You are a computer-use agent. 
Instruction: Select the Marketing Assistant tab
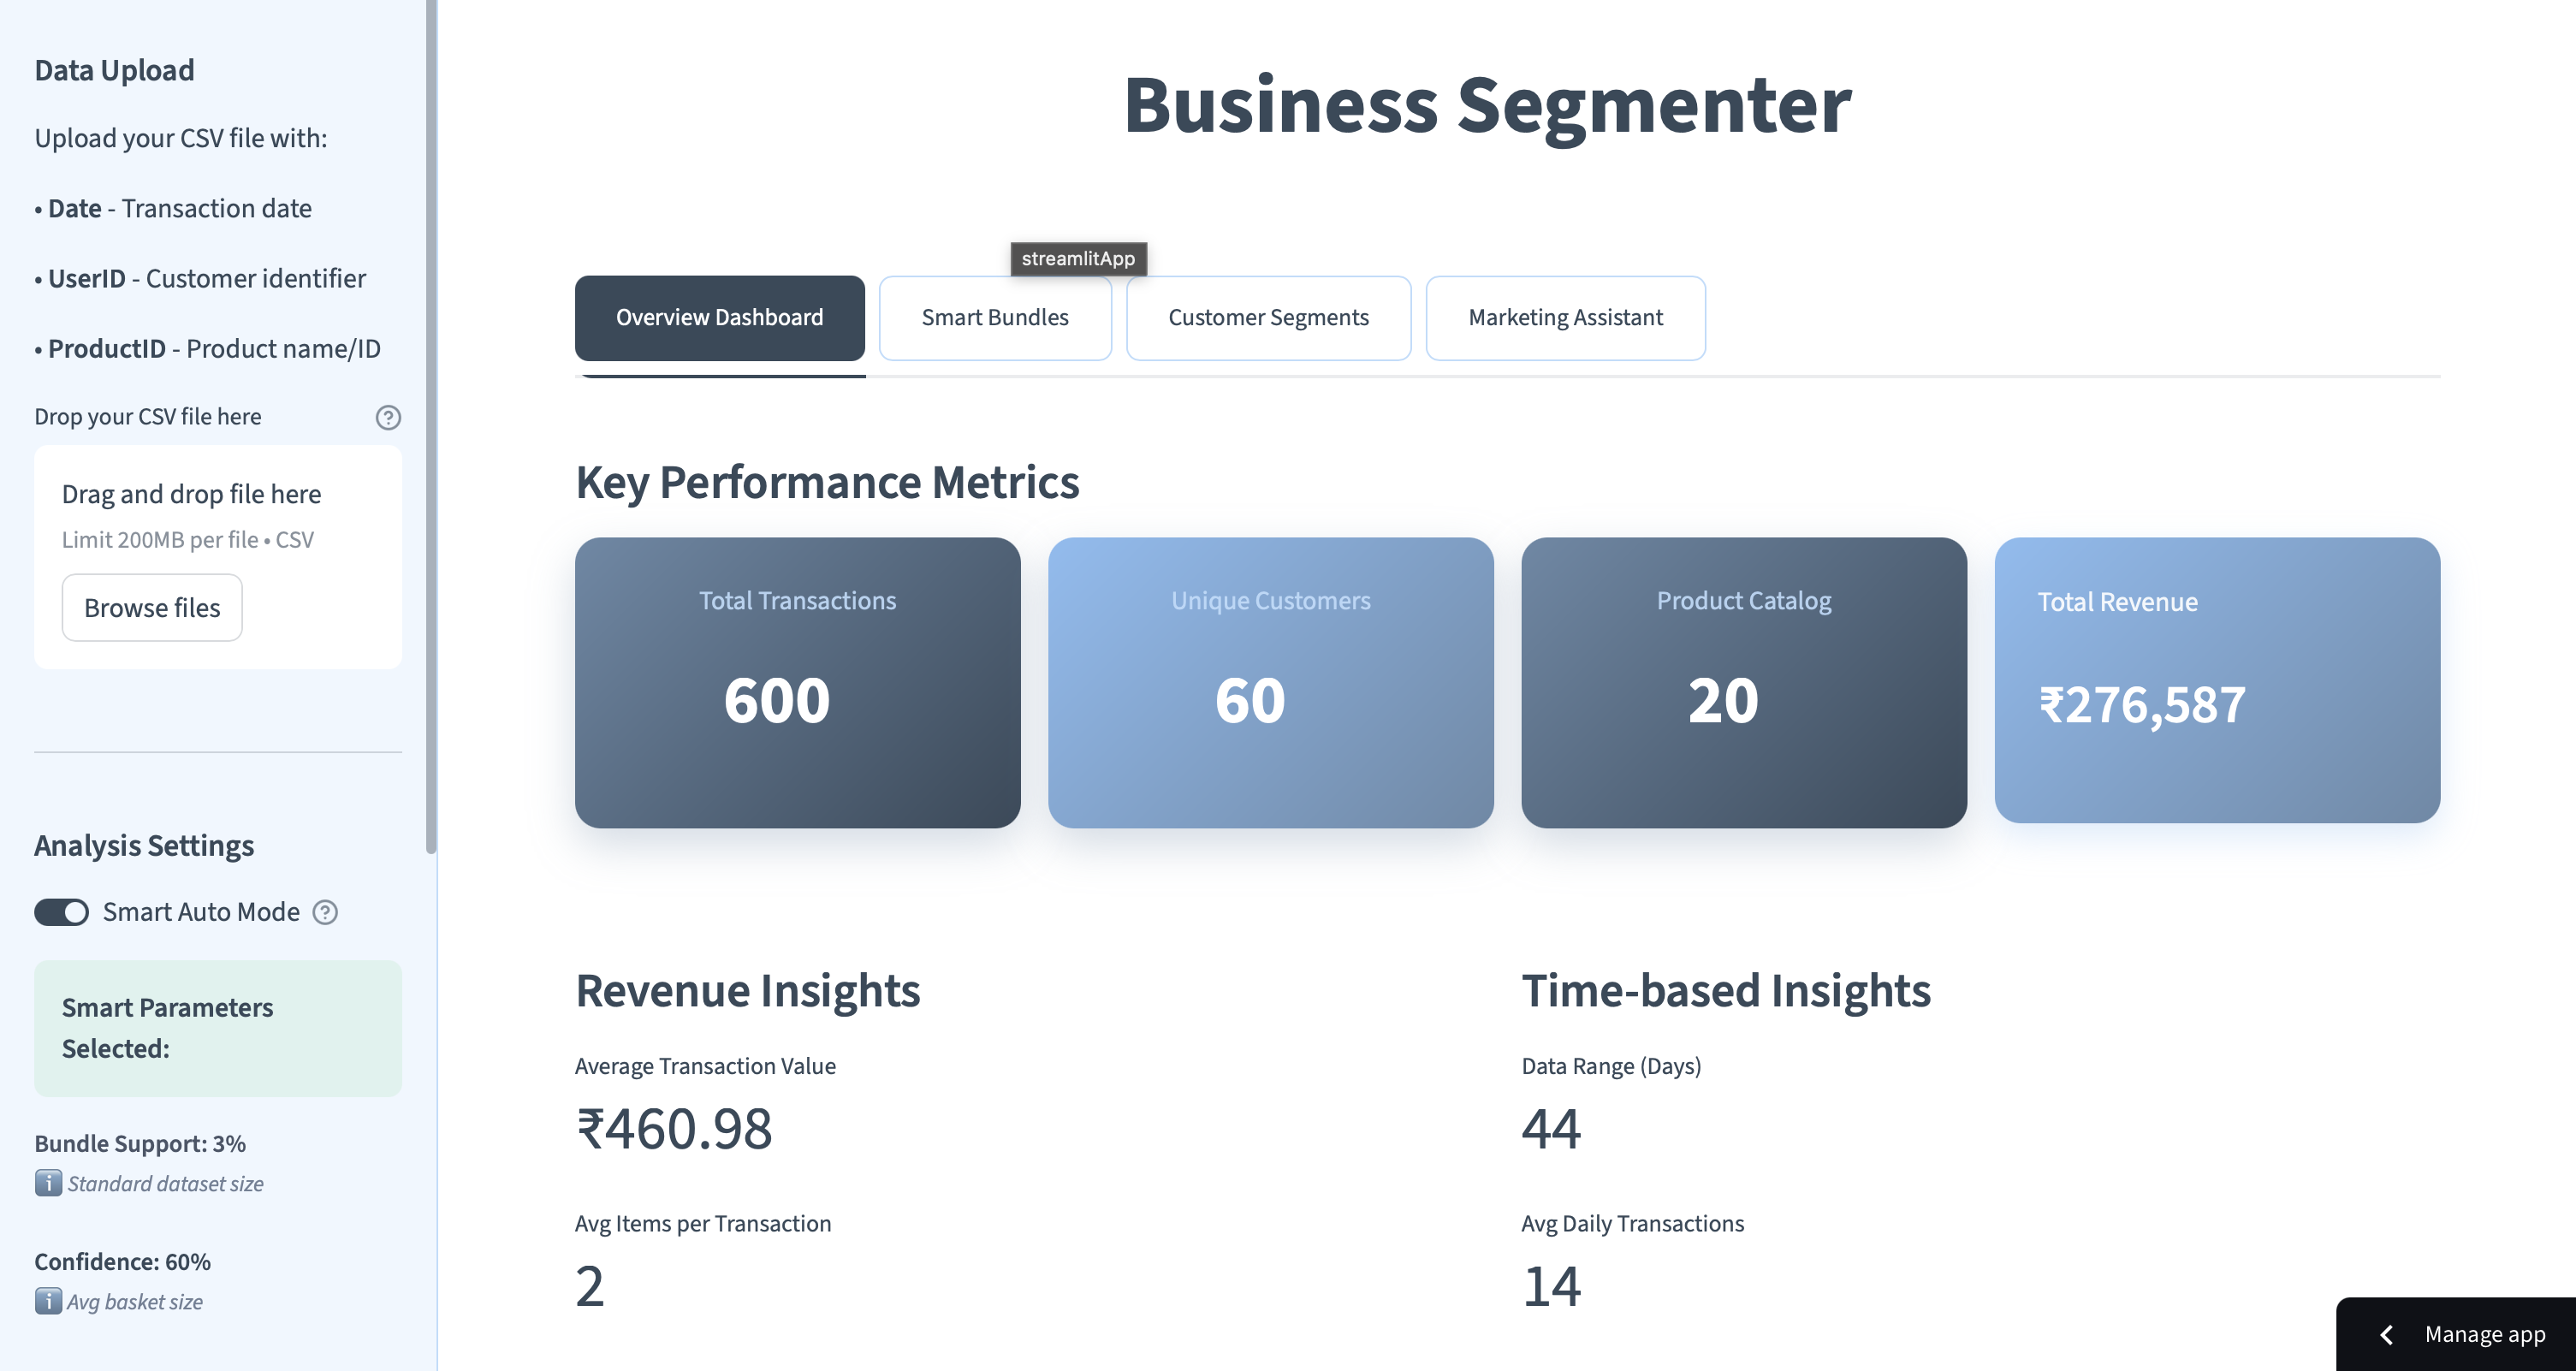(1565, 317)
